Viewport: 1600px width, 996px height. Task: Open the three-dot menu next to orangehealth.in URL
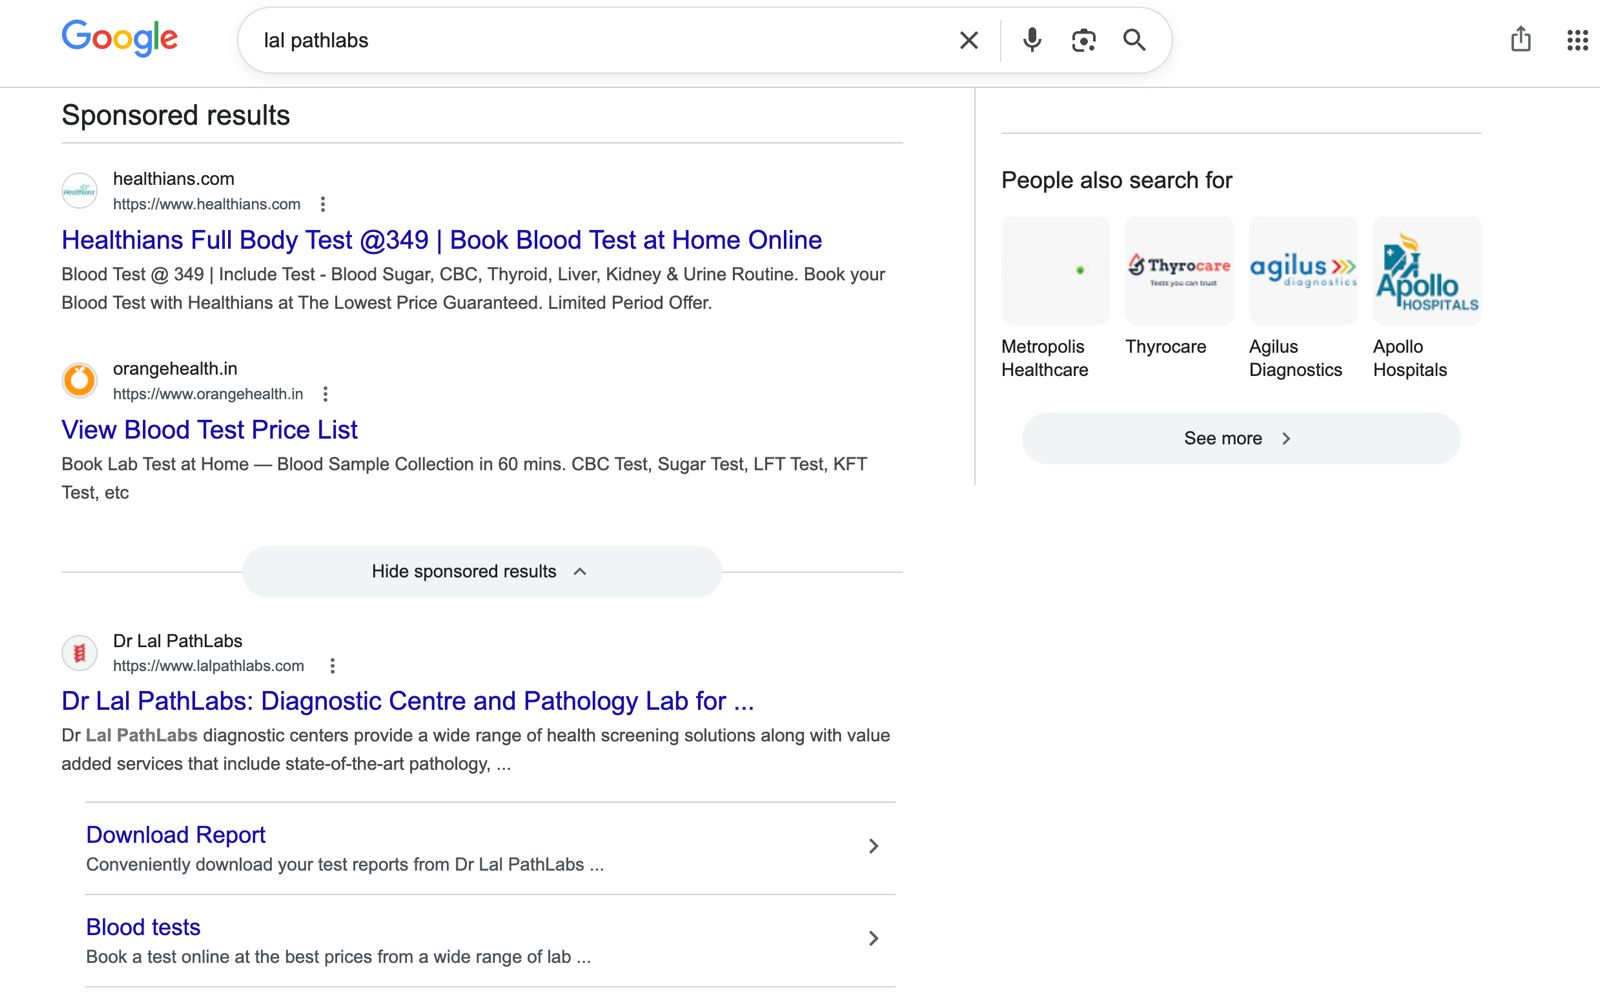point(325,394)
